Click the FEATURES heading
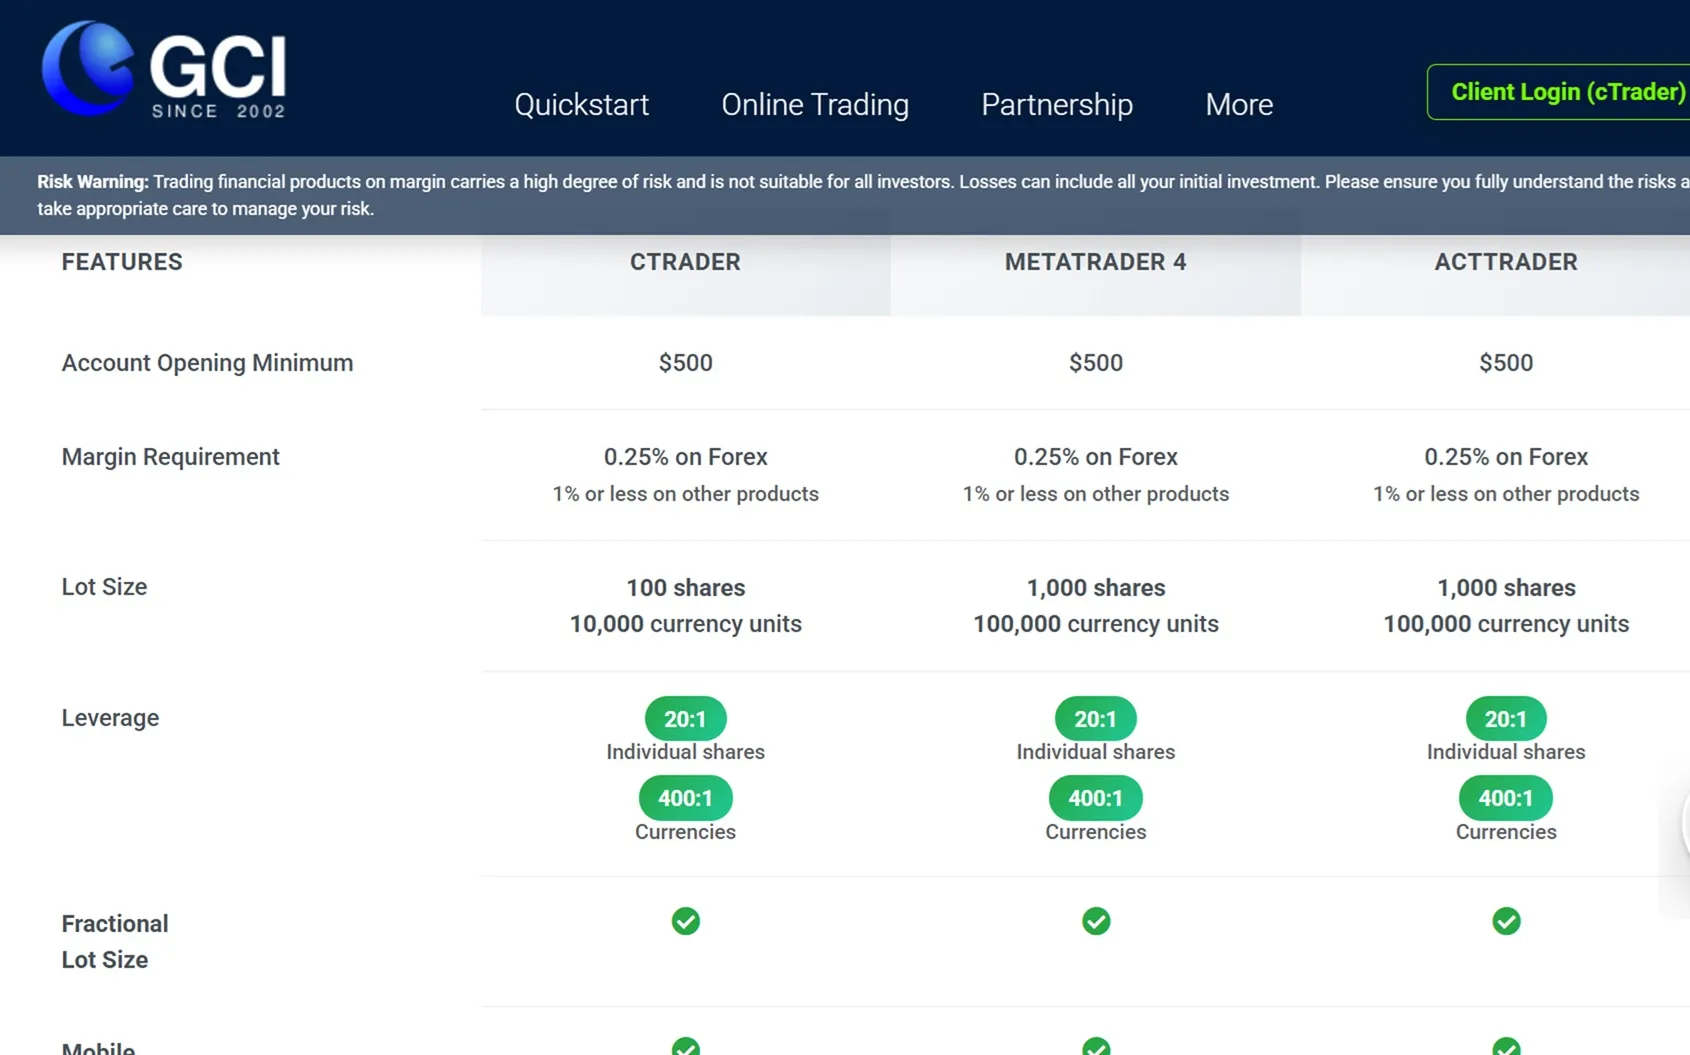This screenshot has width=1690, height=1055. pos(122,262)
